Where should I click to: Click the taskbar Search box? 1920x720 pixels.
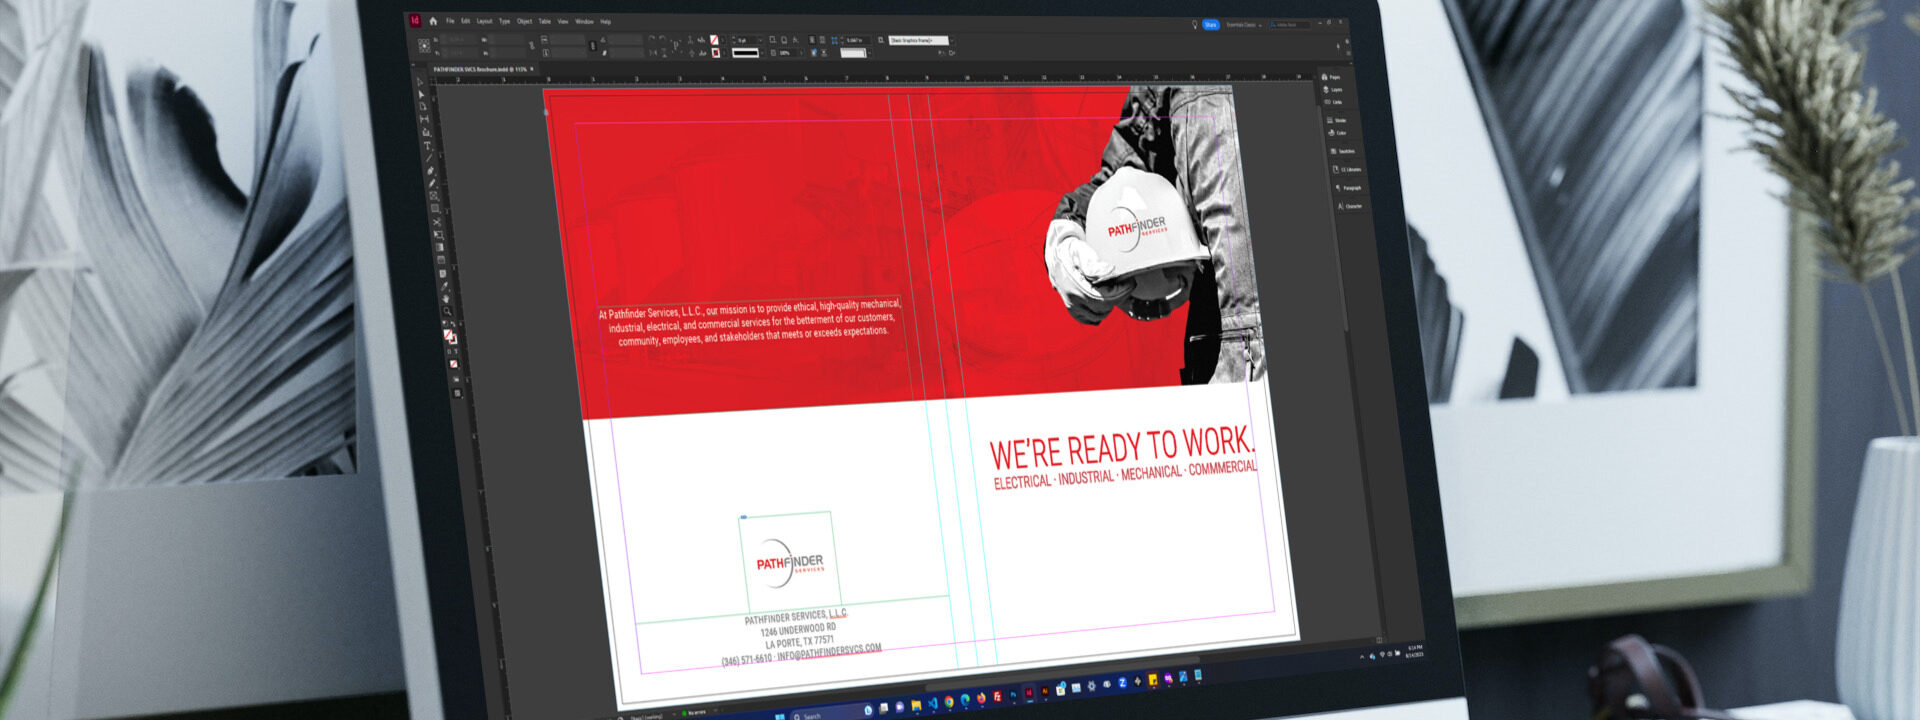[x=831, y=712]
